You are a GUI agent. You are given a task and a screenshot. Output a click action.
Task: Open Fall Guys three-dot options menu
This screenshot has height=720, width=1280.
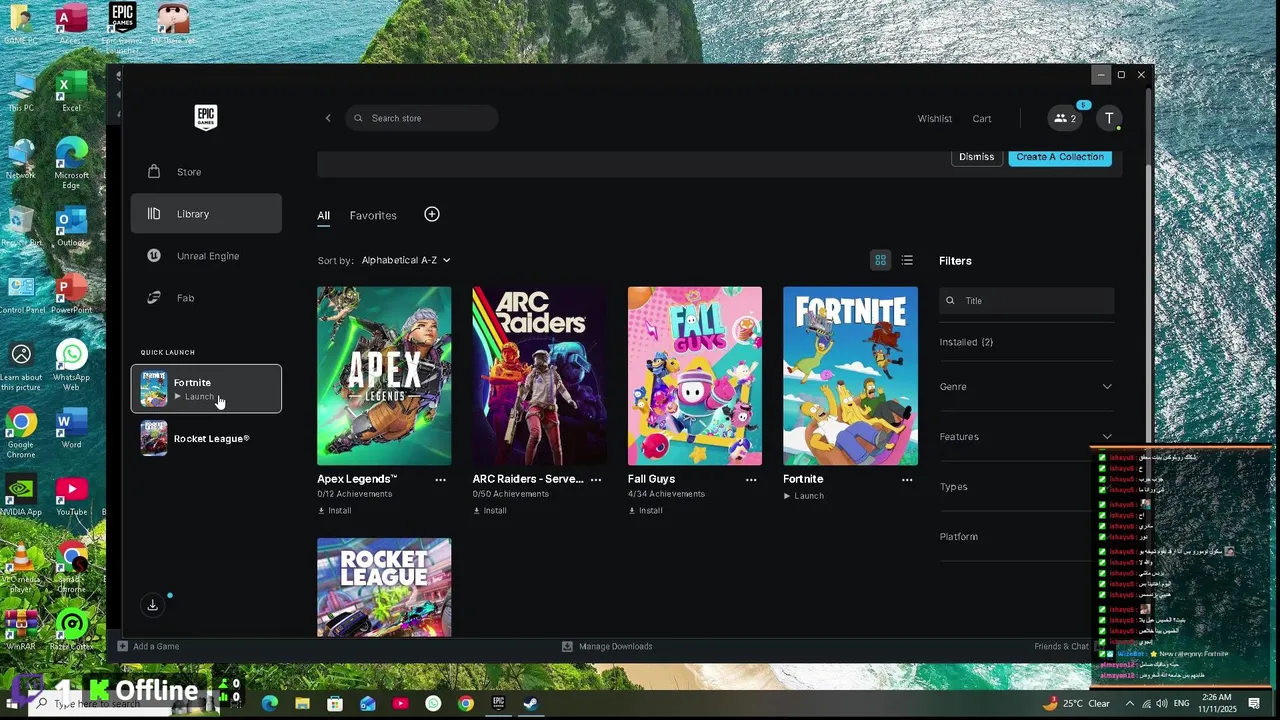click(751, 480)
